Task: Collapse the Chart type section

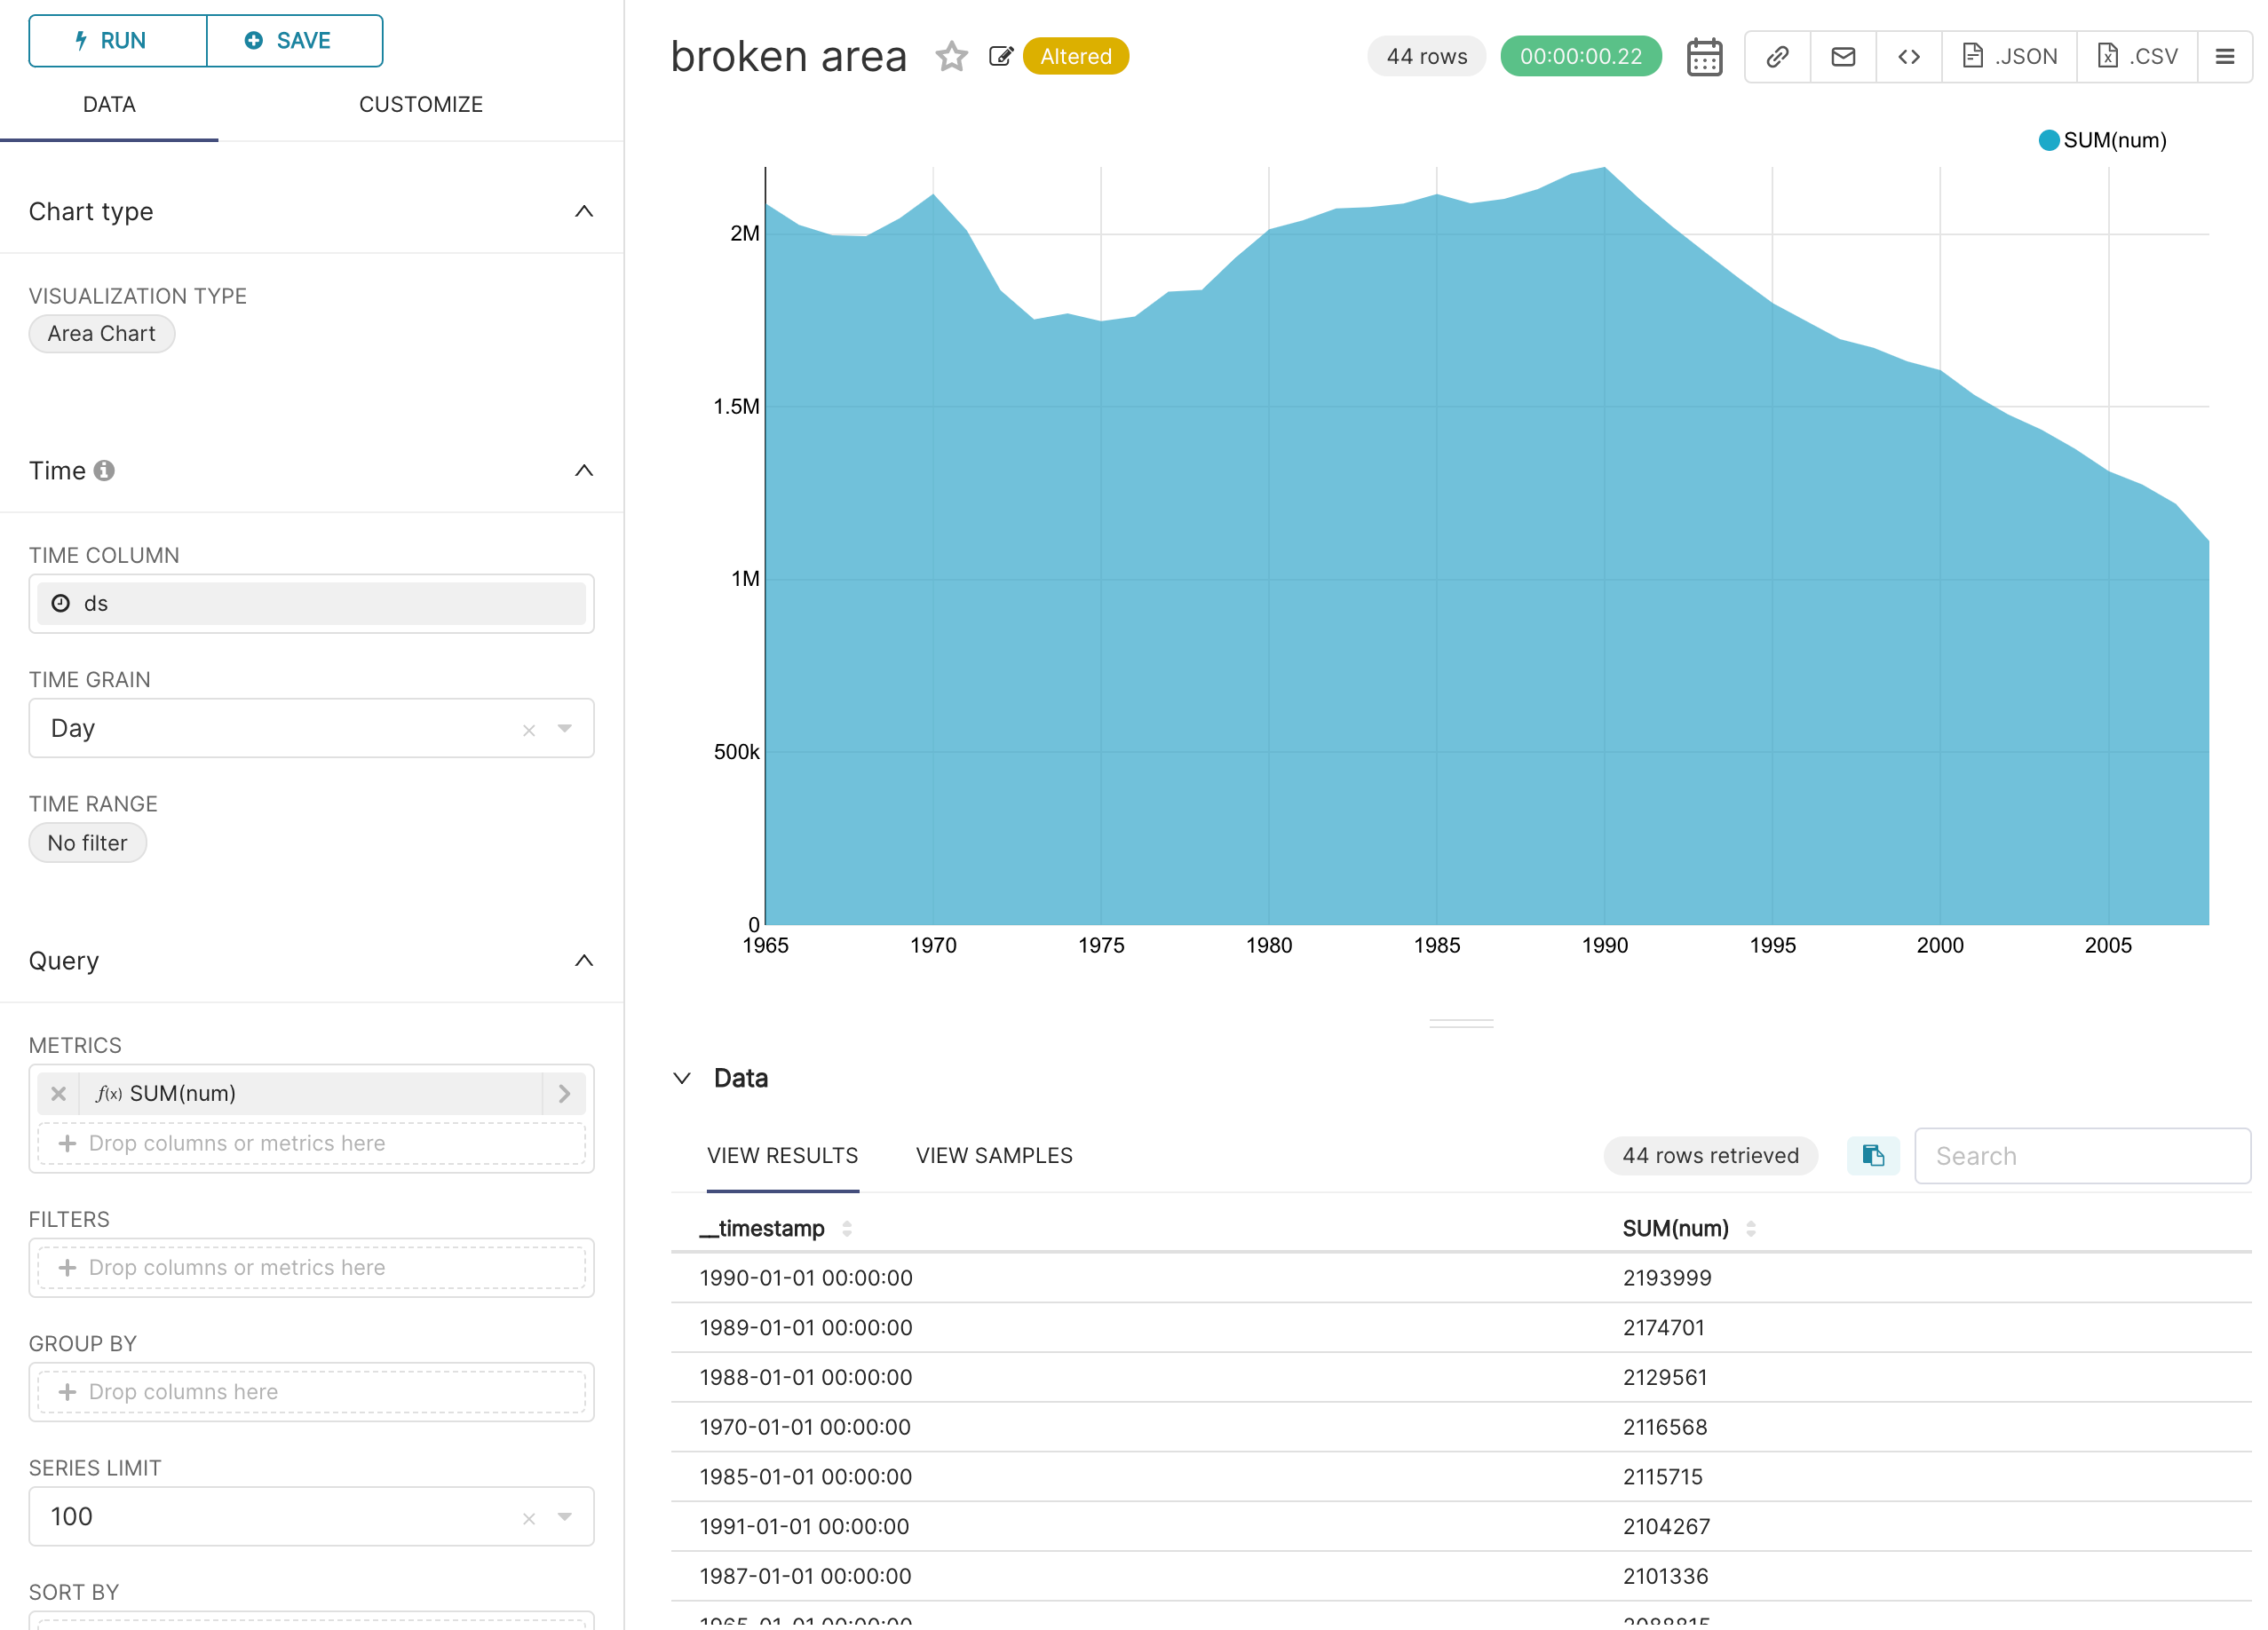Action: coord(584,211)
